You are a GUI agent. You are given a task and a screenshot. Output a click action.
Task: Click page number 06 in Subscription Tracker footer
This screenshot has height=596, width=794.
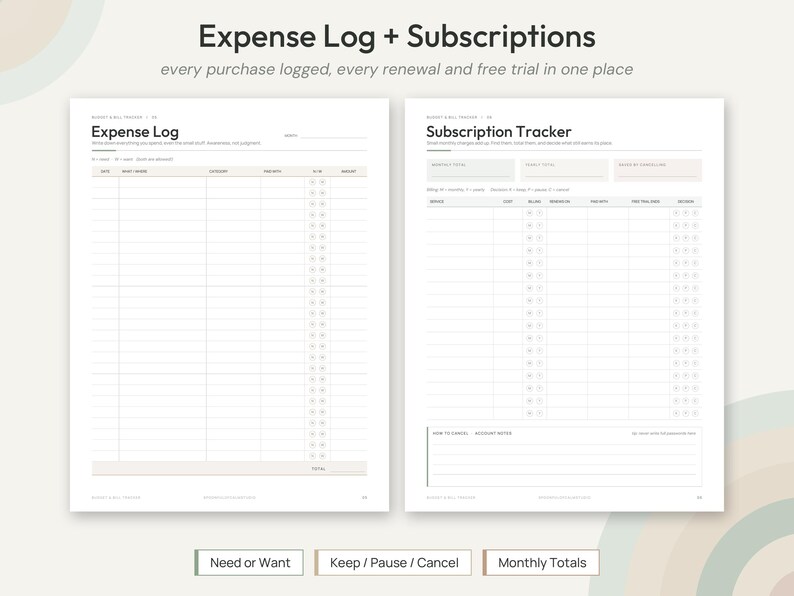[x=699, y=498]
